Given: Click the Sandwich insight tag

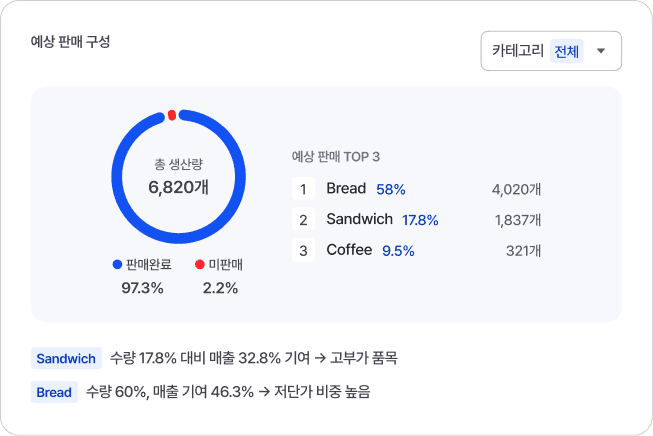Looking at the screenshot, I should point(66,359).
